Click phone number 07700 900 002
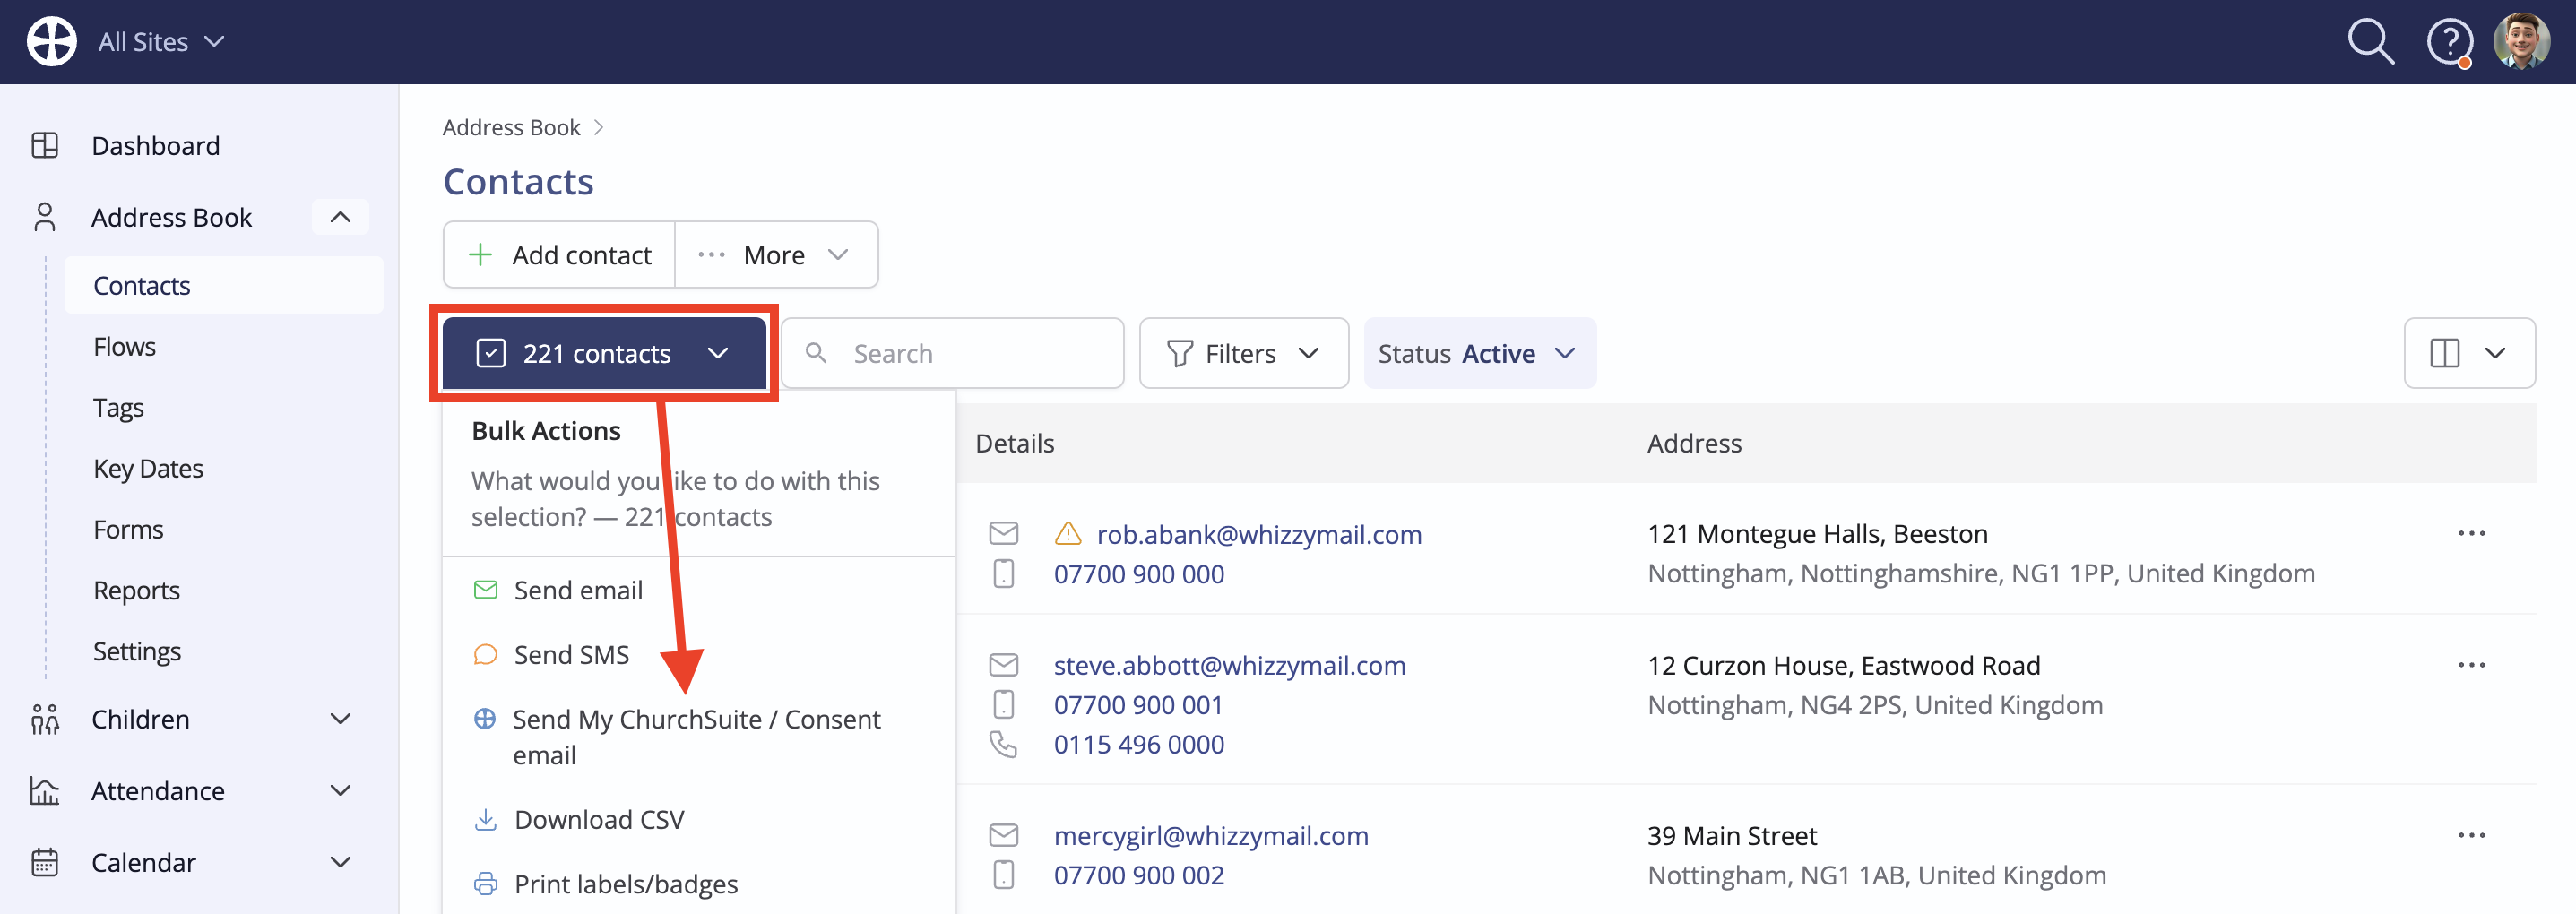Image resolution: width=2576 pixels, height=914 pixels. coord(1139,875)
